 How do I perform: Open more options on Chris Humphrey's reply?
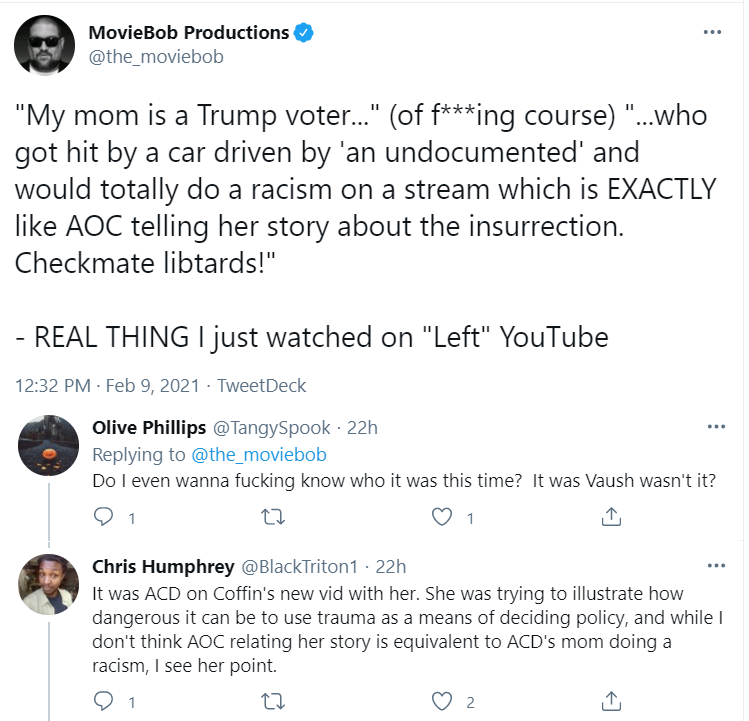point(716,566)
